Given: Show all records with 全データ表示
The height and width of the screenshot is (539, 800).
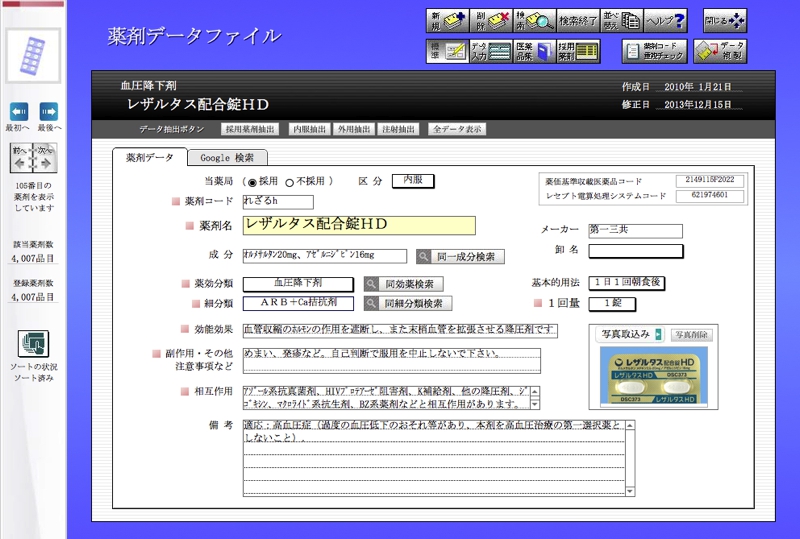Looking at the screenshot, I should tap(457, 129).
